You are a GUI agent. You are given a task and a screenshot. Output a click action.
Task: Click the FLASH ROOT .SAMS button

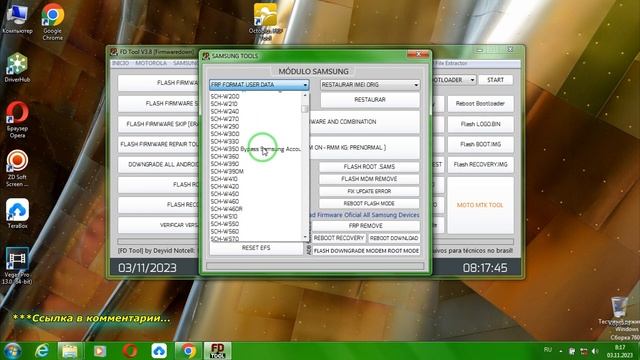click(369, 167)
